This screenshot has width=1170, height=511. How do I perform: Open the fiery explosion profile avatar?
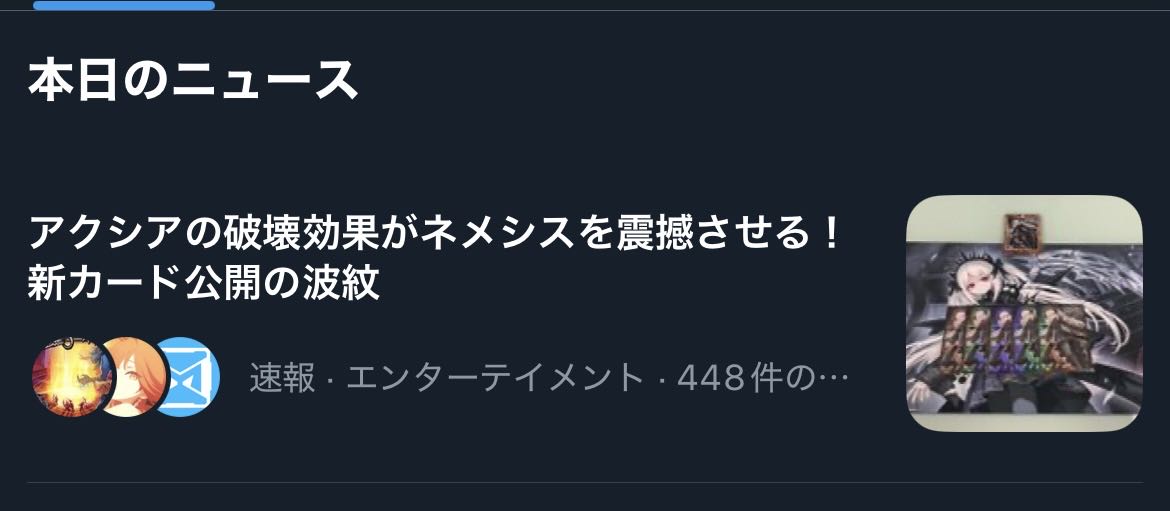pos(72,377)
